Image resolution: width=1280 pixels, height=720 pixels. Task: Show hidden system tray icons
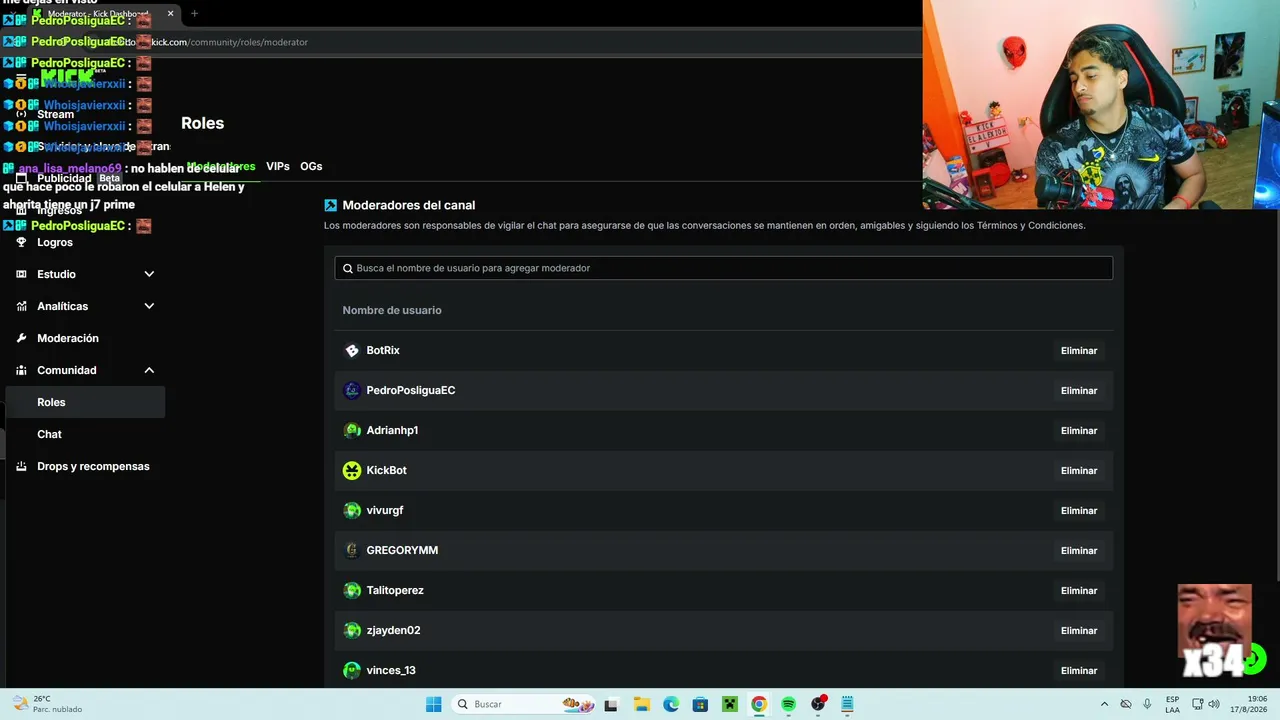pyautogui.click(x=1104, y=704)
